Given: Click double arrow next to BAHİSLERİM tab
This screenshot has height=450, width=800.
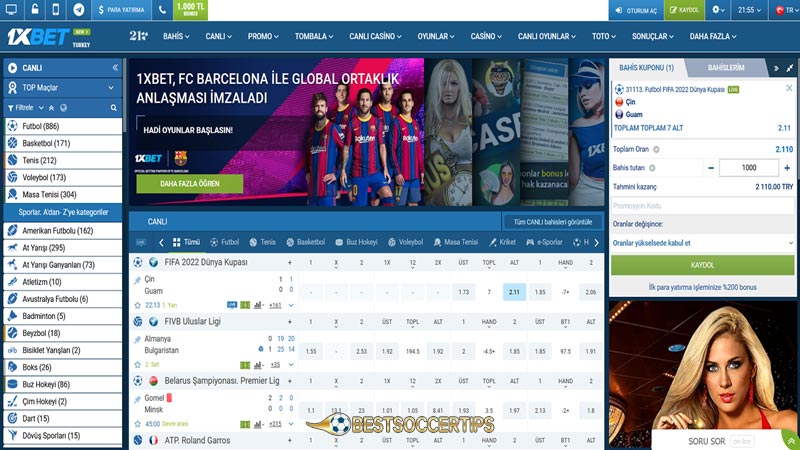Looking at the screenshot, I should (x=776, y=68).
